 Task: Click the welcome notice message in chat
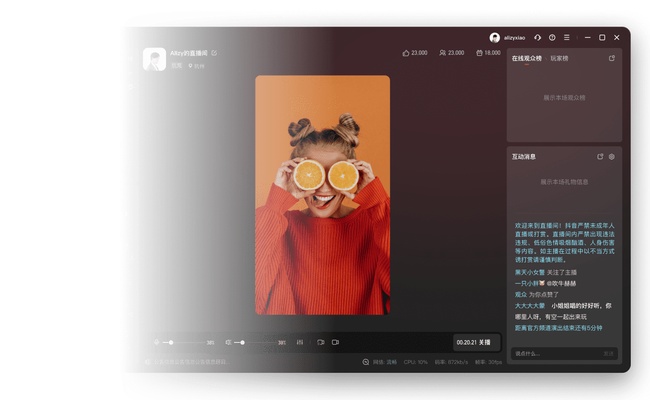click(x=565, y=242)
